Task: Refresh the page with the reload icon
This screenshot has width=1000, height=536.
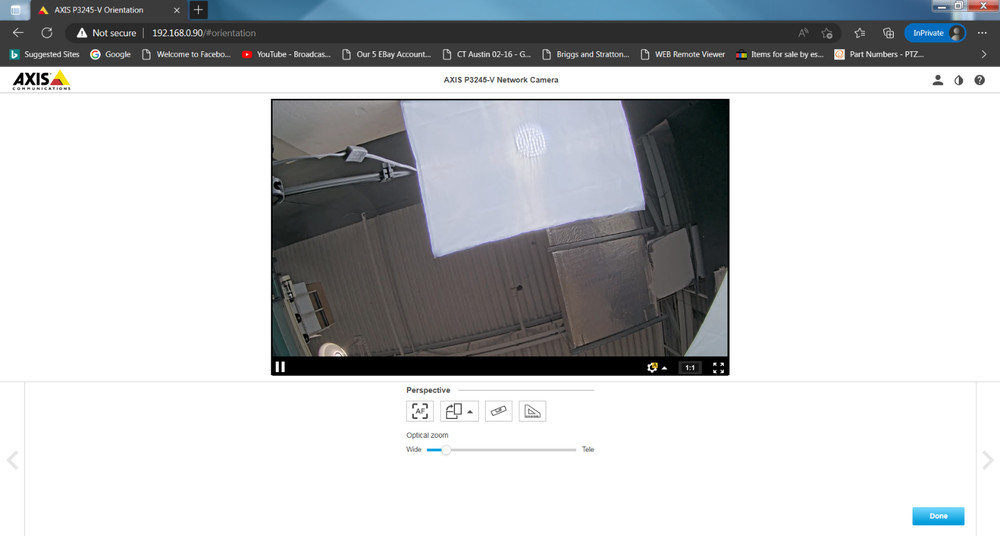Action: point(47,33)
